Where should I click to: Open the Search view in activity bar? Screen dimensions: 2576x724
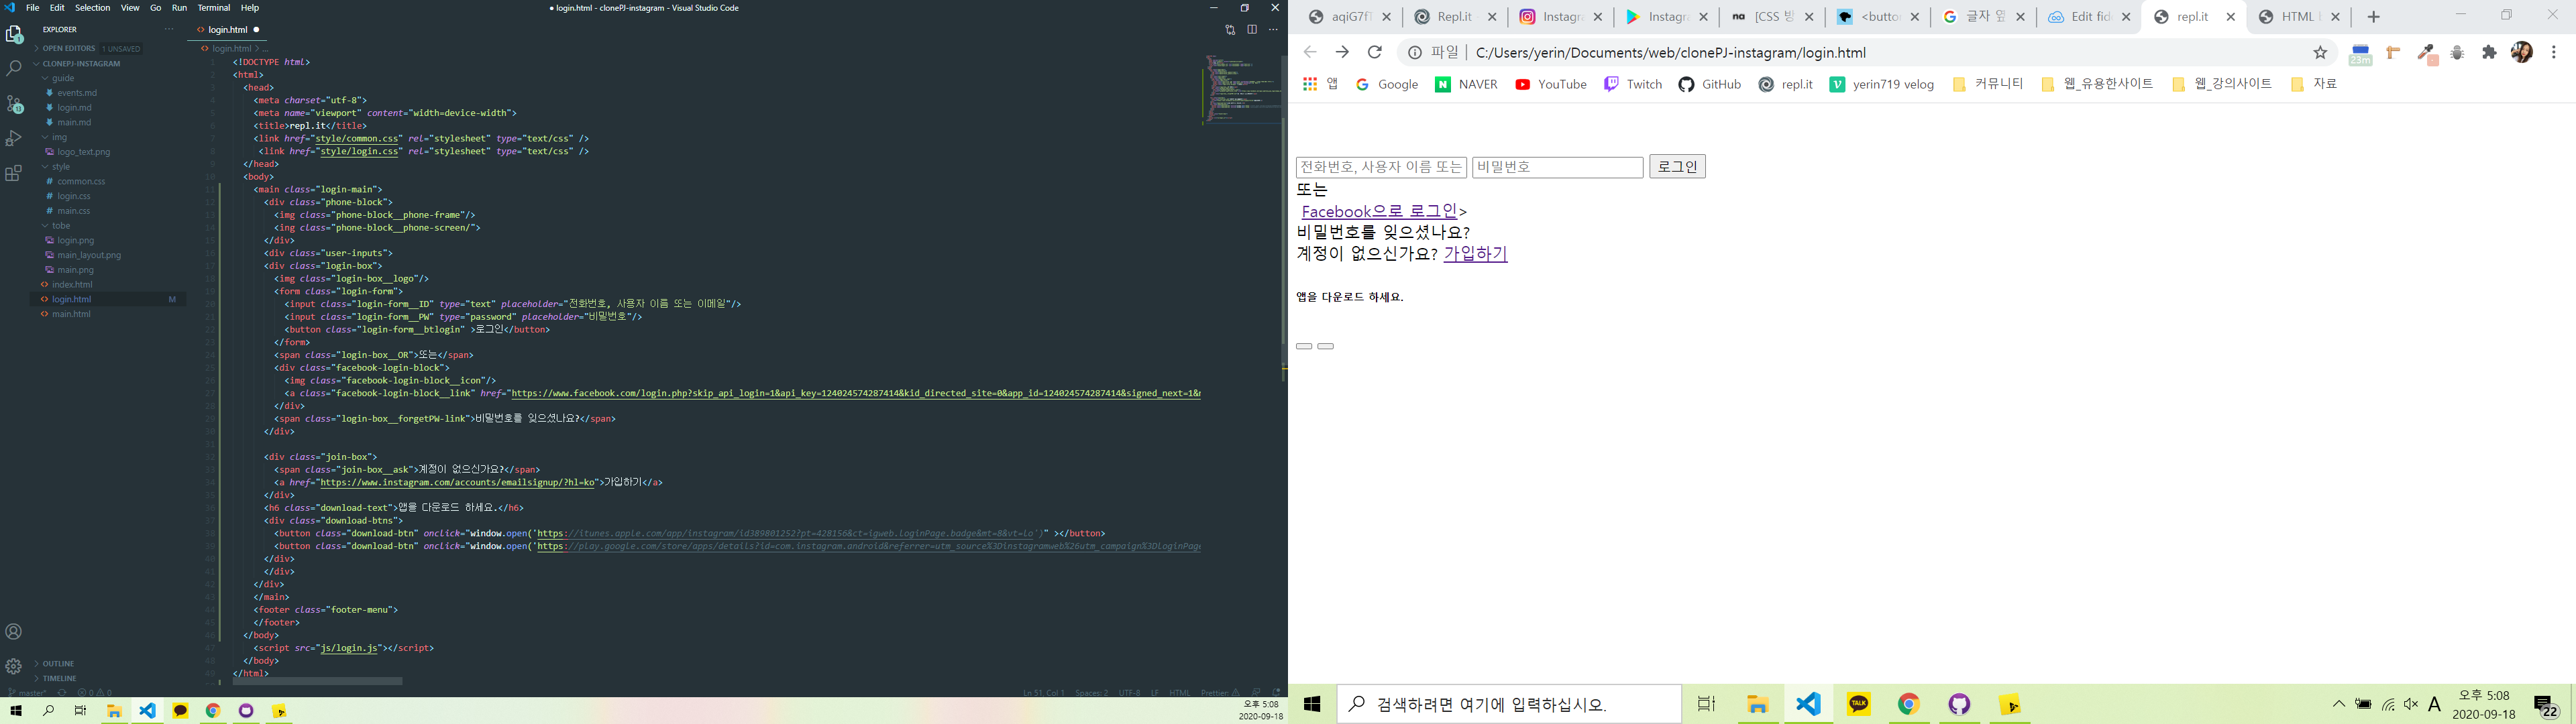[x=14, y=69]
